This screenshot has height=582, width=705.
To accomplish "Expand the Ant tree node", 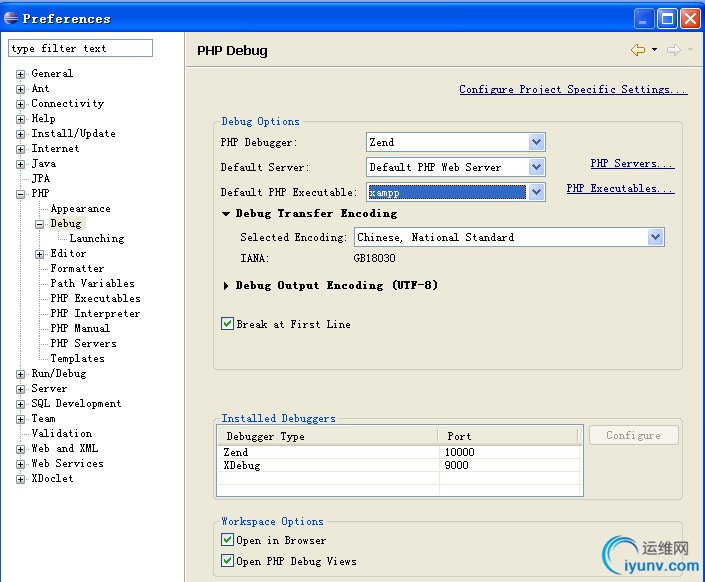I will tap(20, 89).
